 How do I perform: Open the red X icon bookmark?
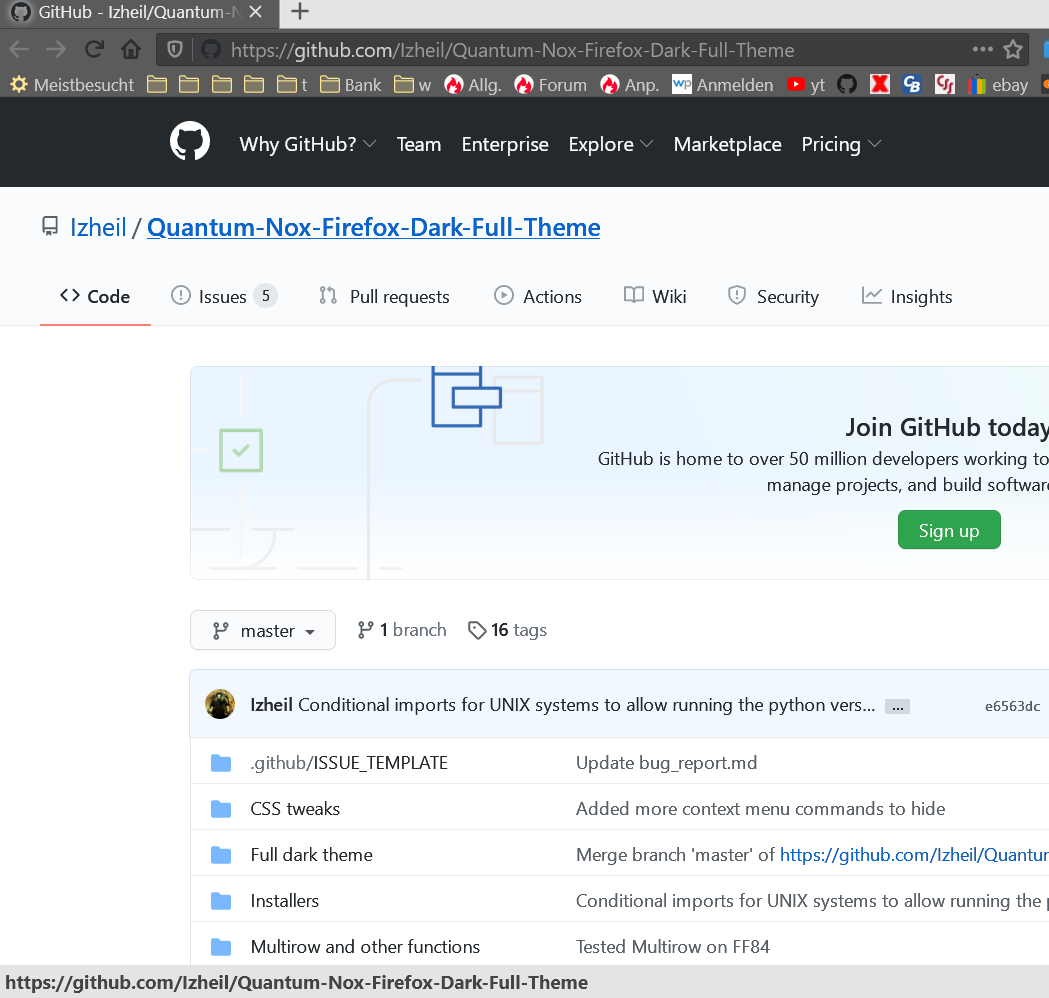point(880,84)
